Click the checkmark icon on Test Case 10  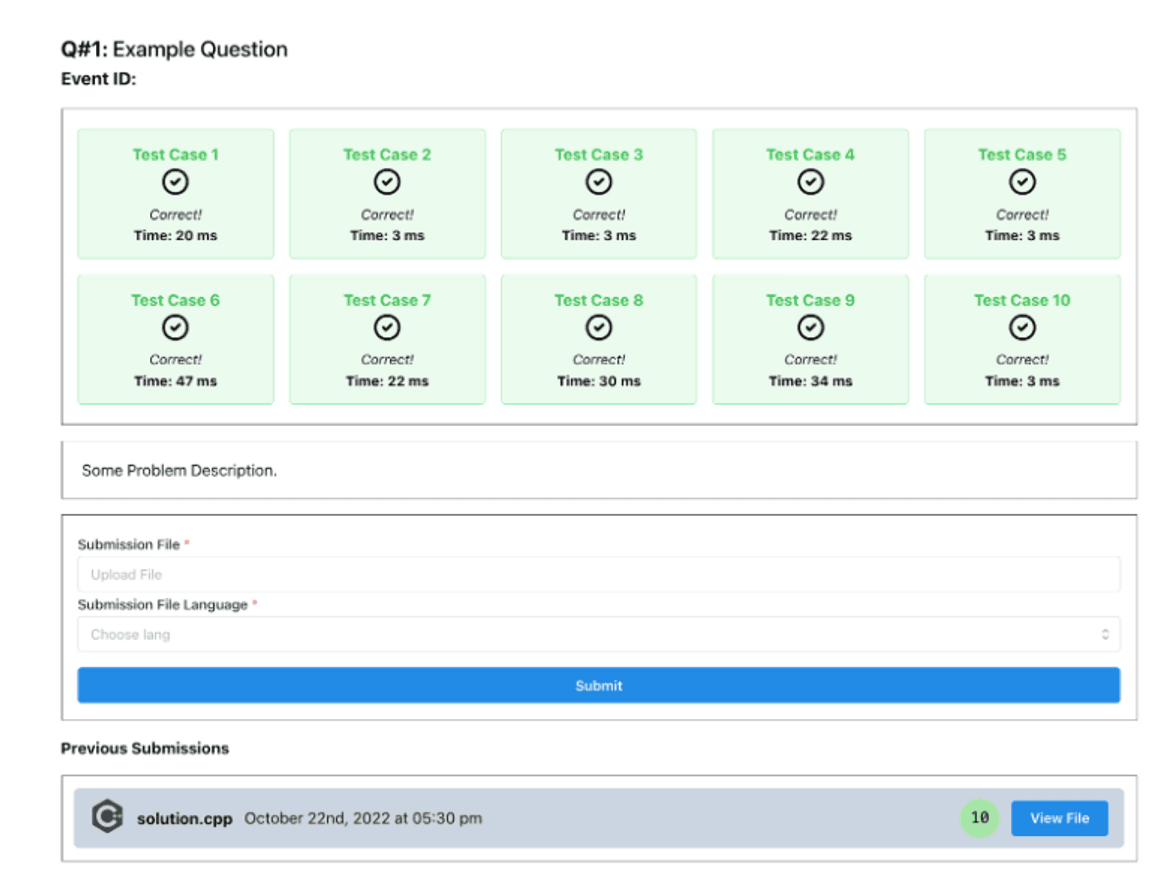pos(1021,327)
